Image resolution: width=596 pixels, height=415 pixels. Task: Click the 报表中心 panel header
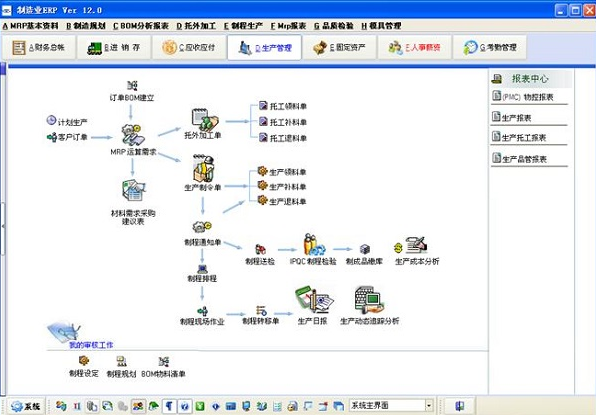(x=531, y=79)
